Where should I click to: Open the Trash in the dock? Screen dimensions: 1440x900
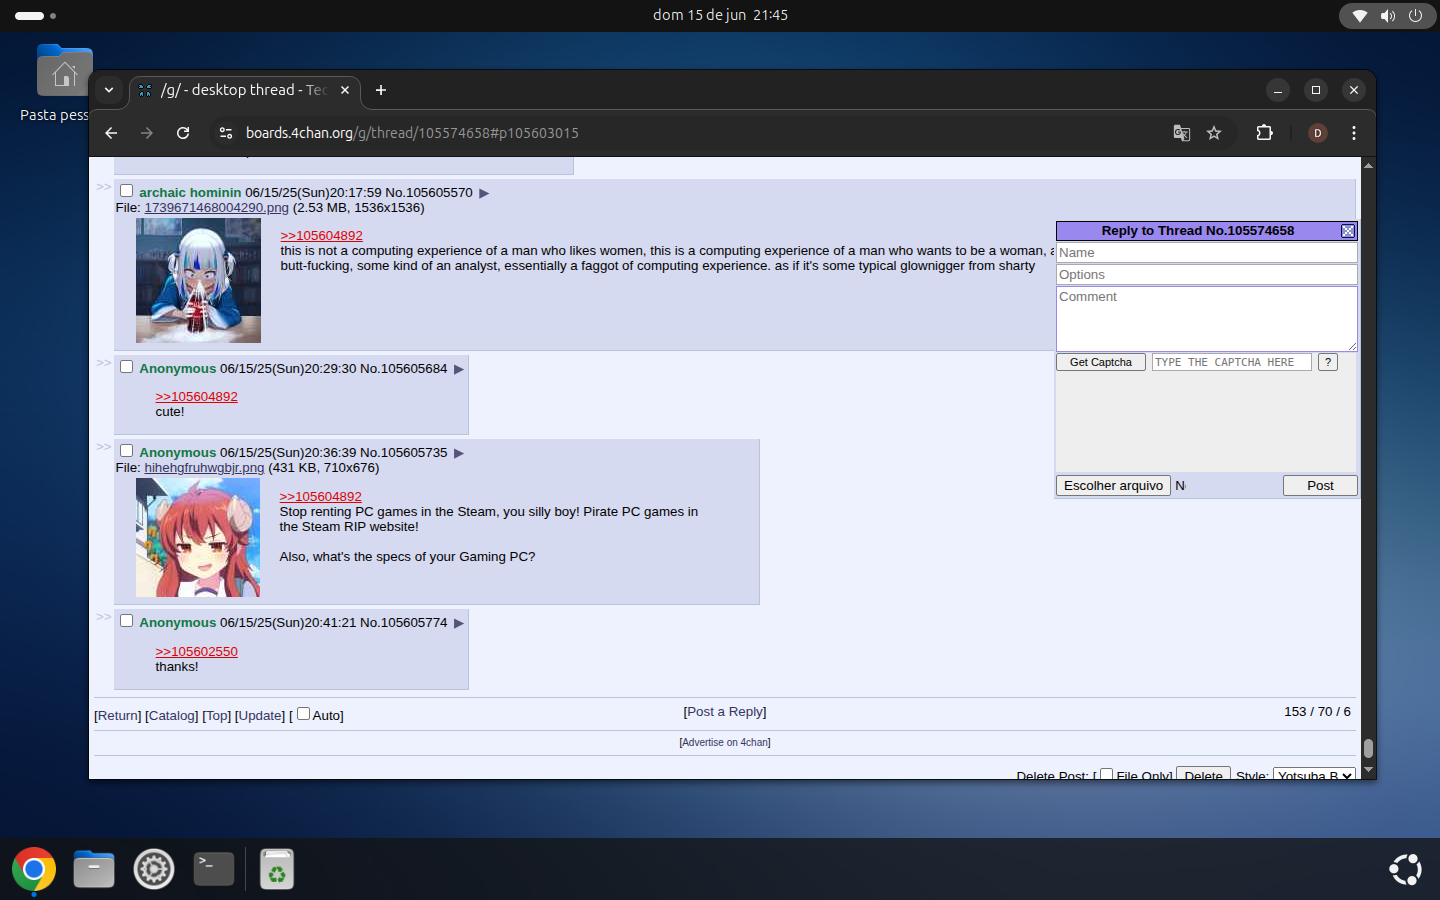coord(277,869)
